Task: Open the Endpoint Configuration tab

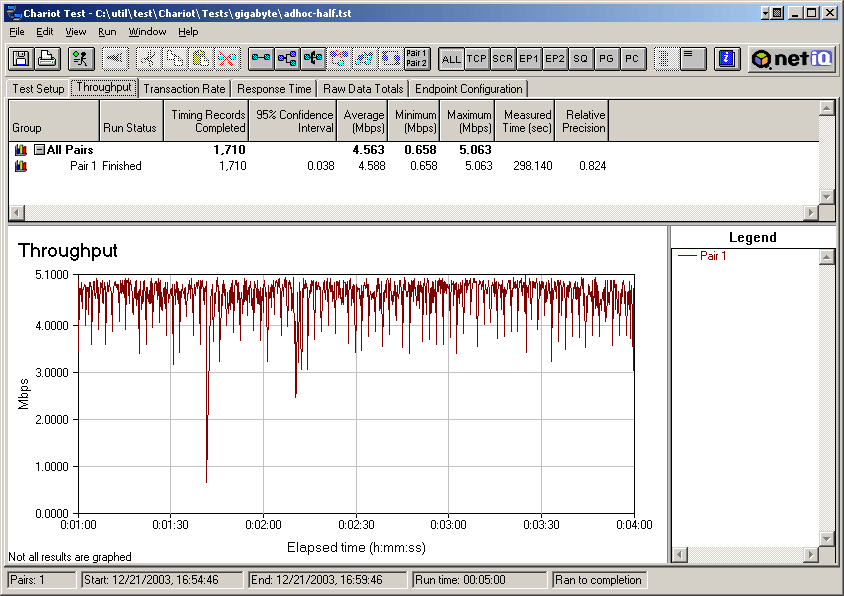Action: [x=469, y=89]
